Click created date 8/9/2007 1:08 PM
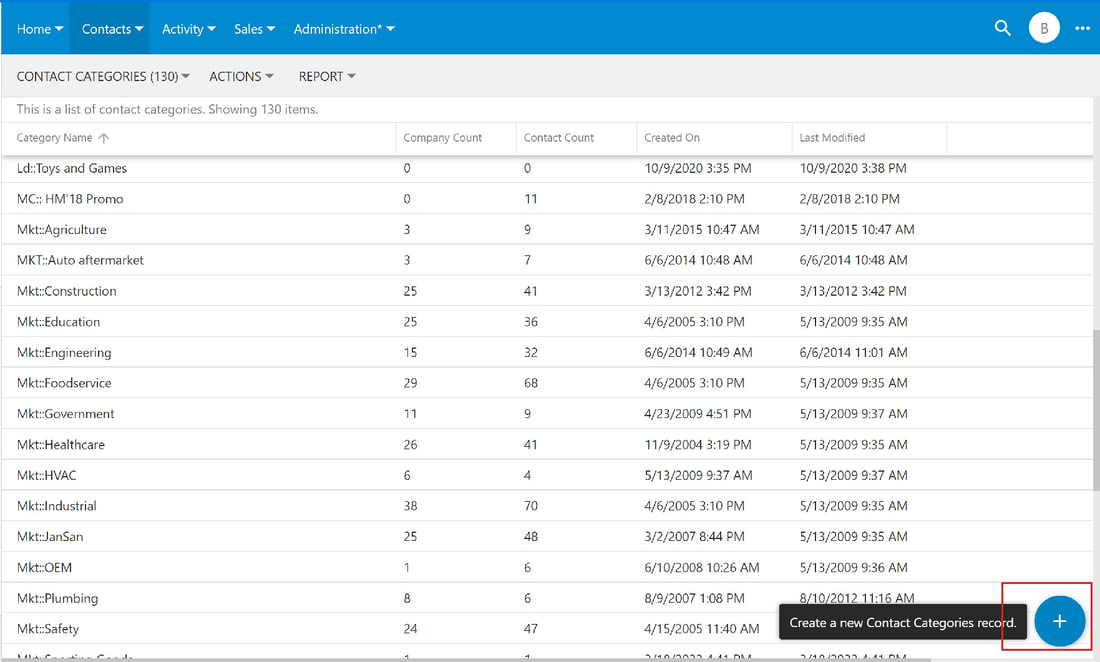The image size is (1100, 662). 695,598
